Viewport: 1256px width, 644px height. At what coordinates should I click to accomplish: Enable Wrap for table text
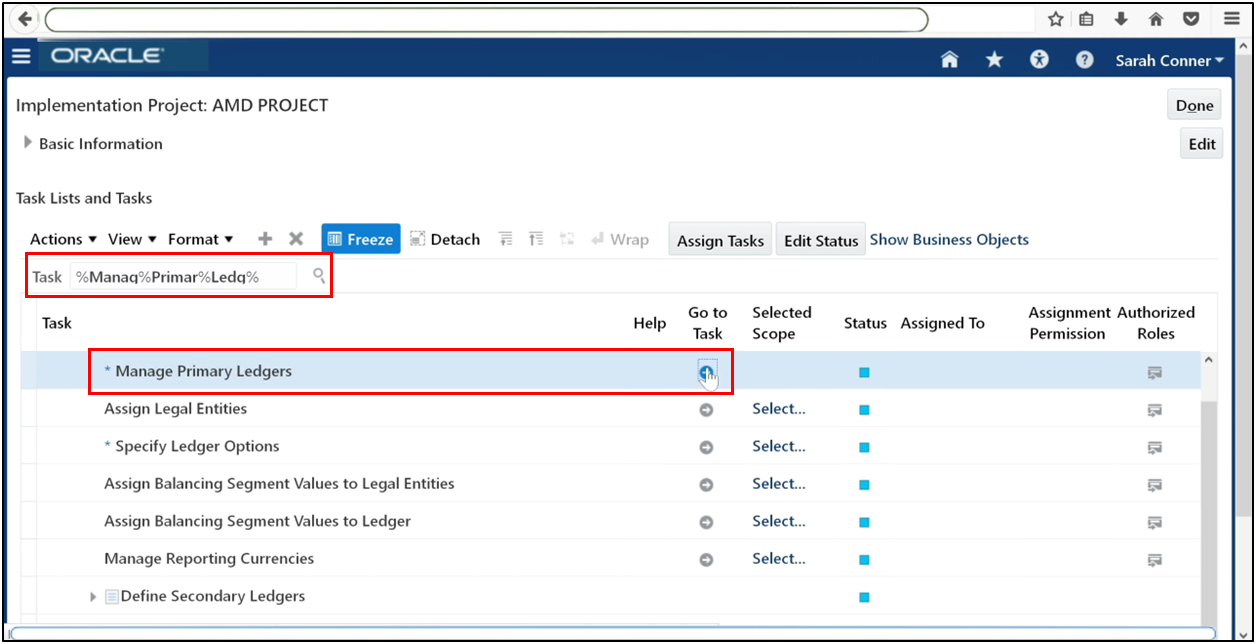(620, 239)
